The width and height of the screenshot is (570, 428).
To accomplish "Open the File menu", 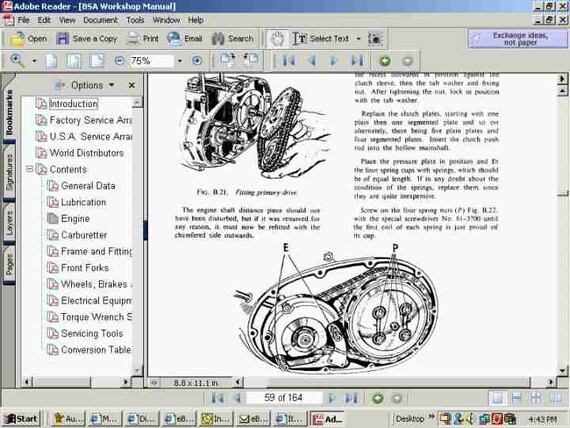I will tap(24, 20).
